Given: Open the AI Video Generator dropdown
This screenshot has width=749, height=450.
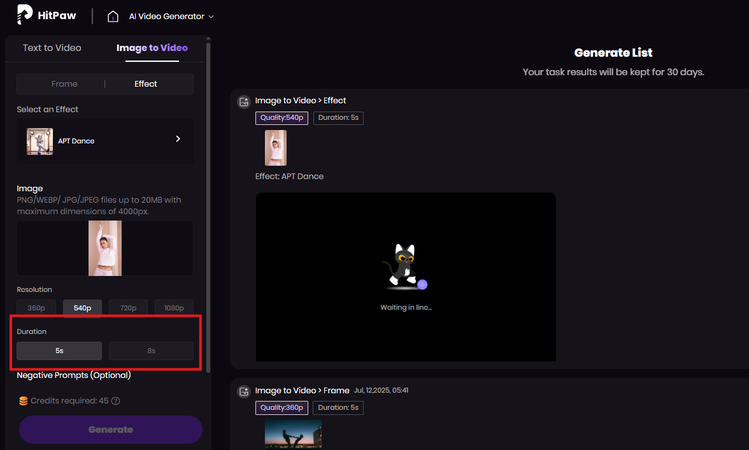Looking at the screenshot, I should (171, 16).
